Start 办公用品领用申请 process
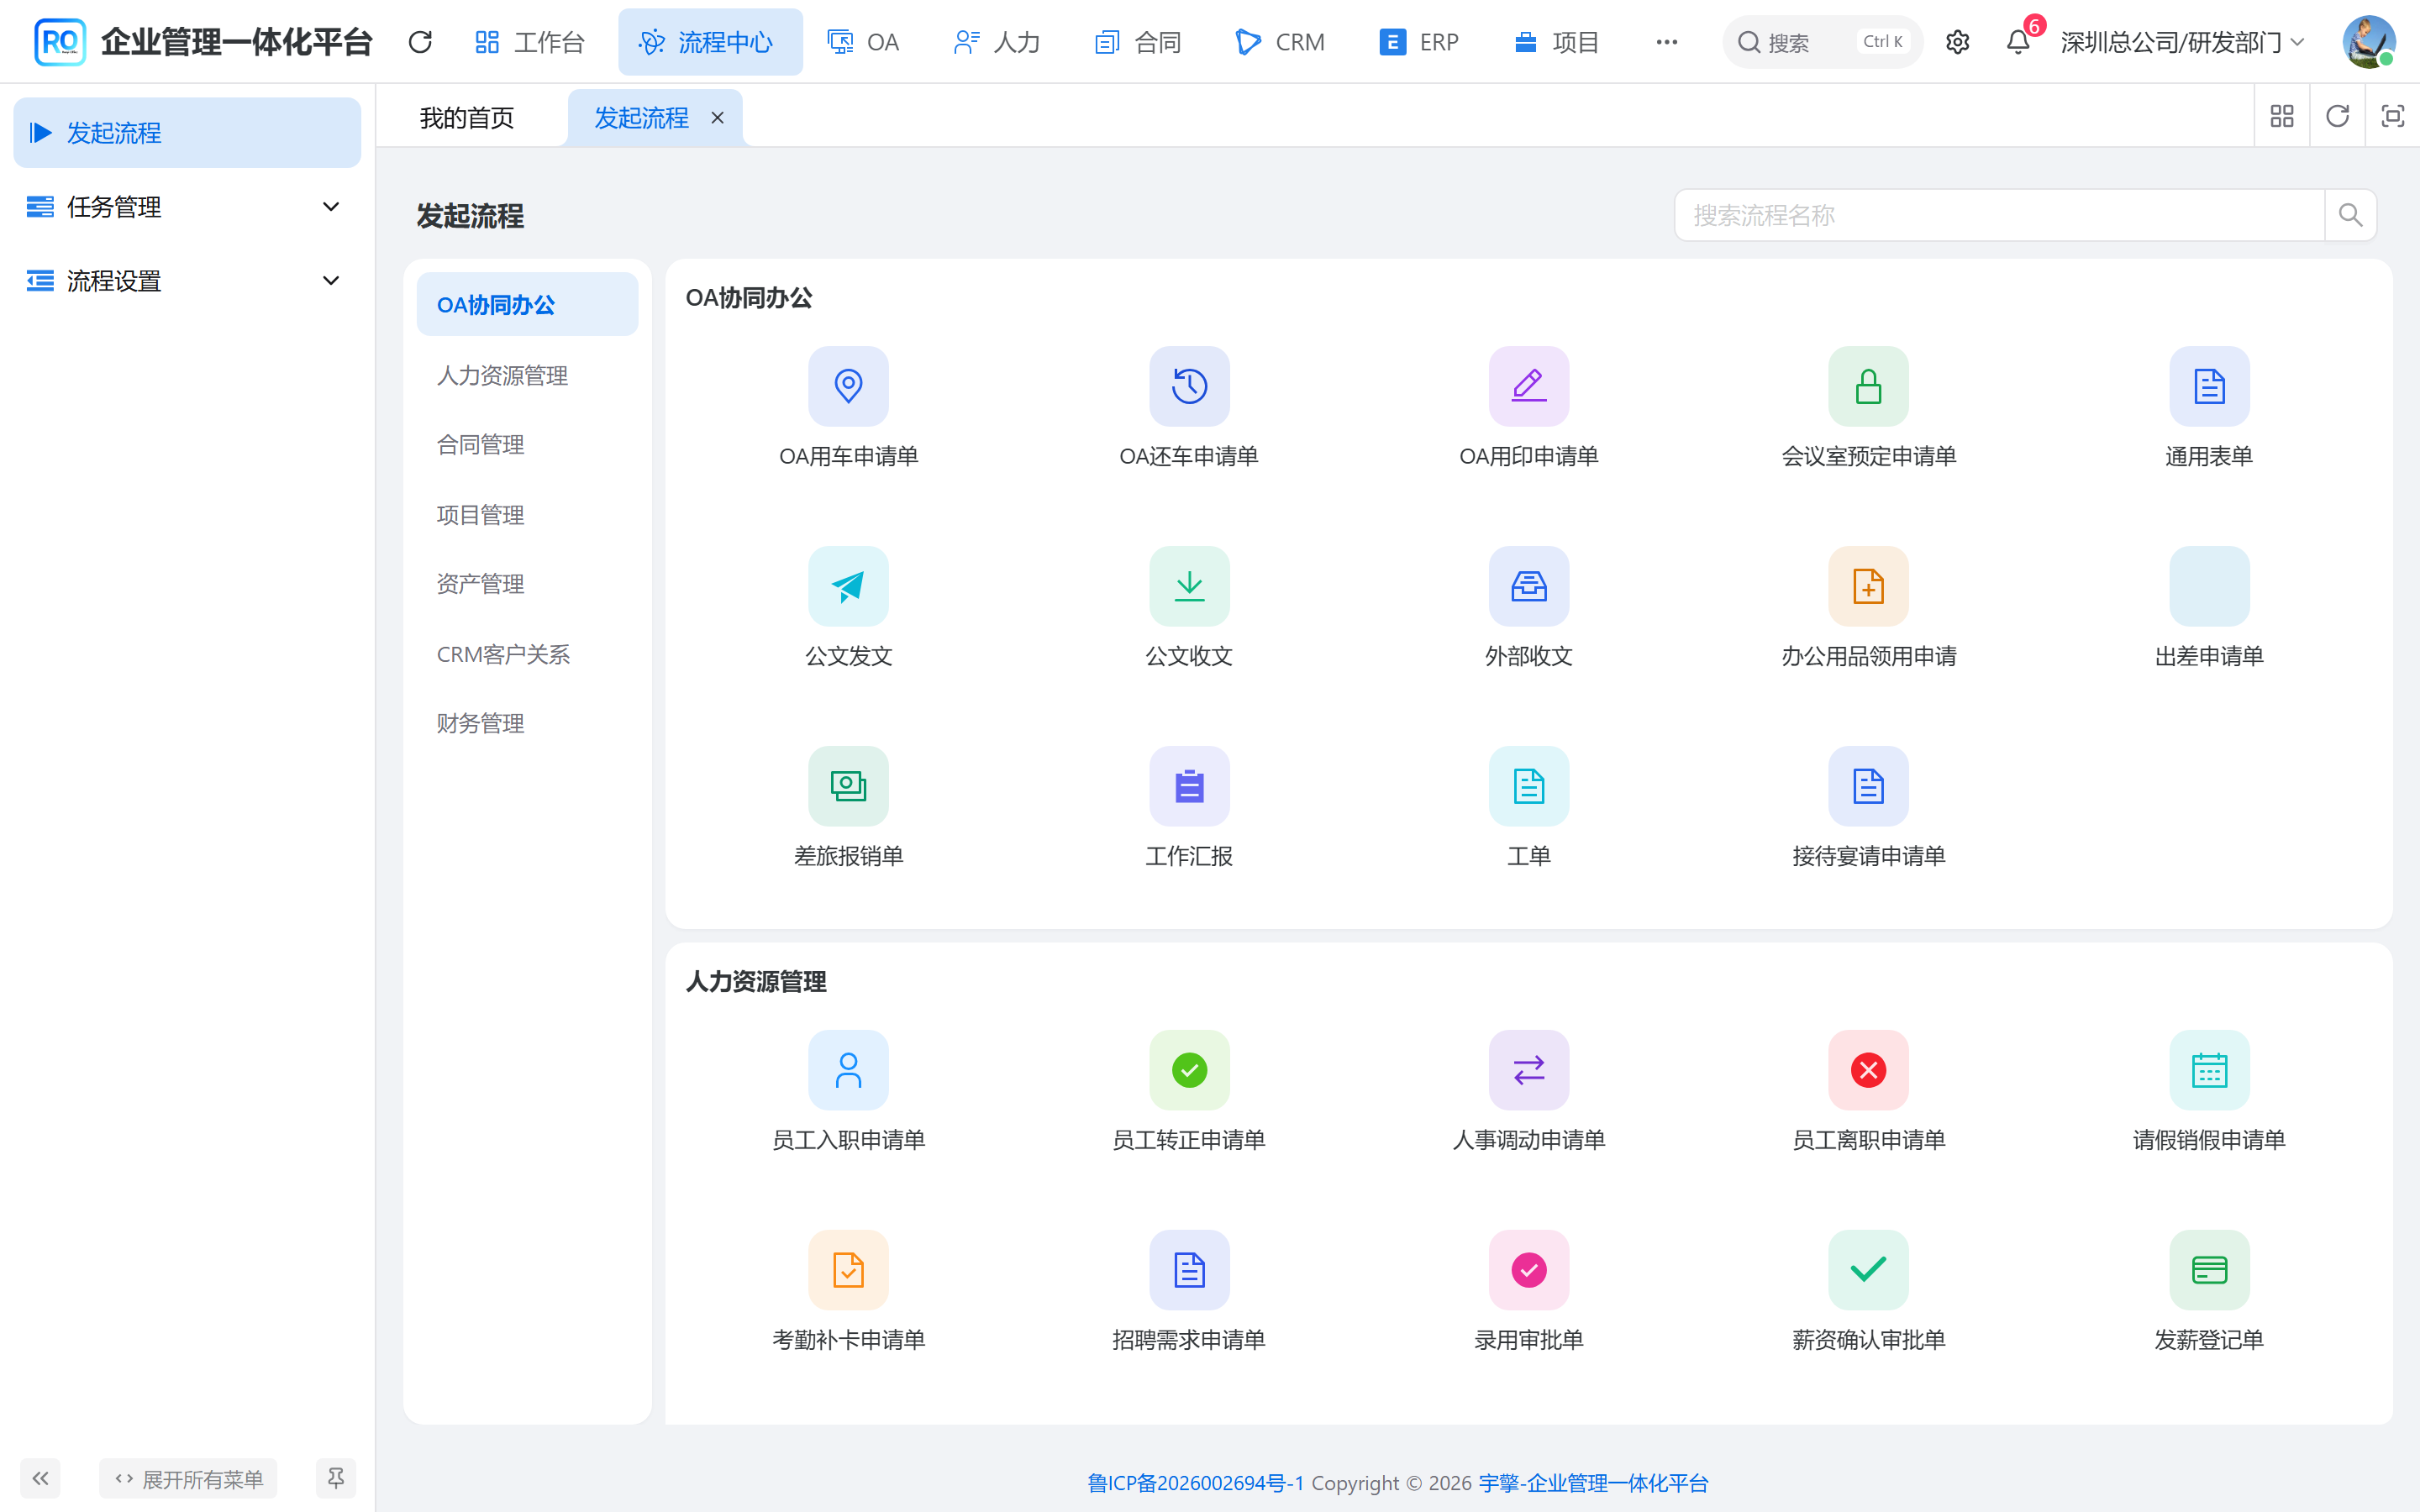Image resolution: width=2420 pixels, height=1512 pixels. click(1868, 586)
